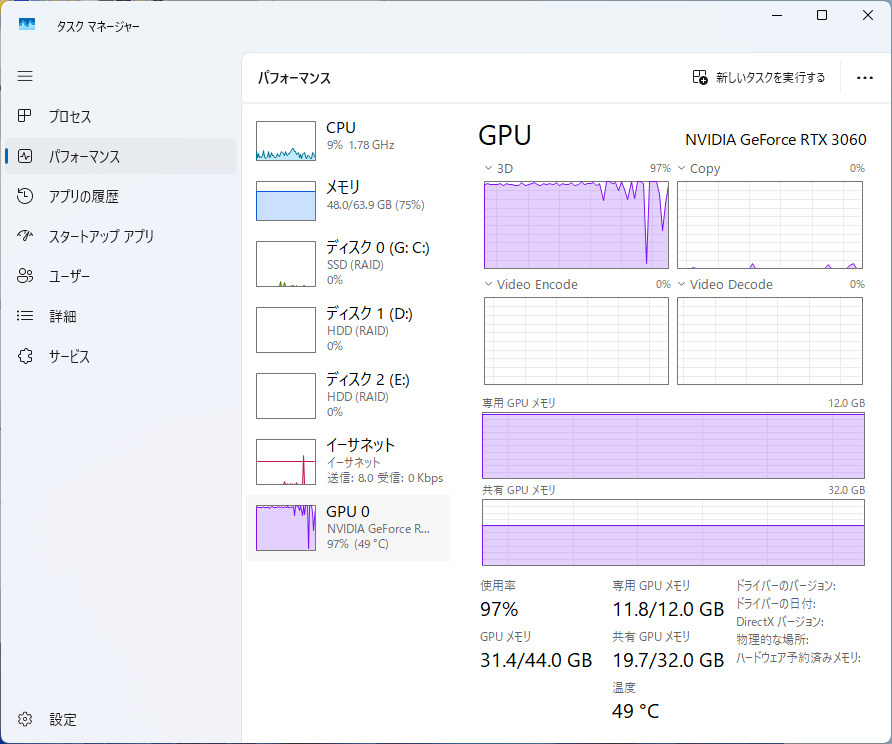This screenshot has height=744, width=892.
Task: Click the メモリ entry label
Action: click(343, 187)
